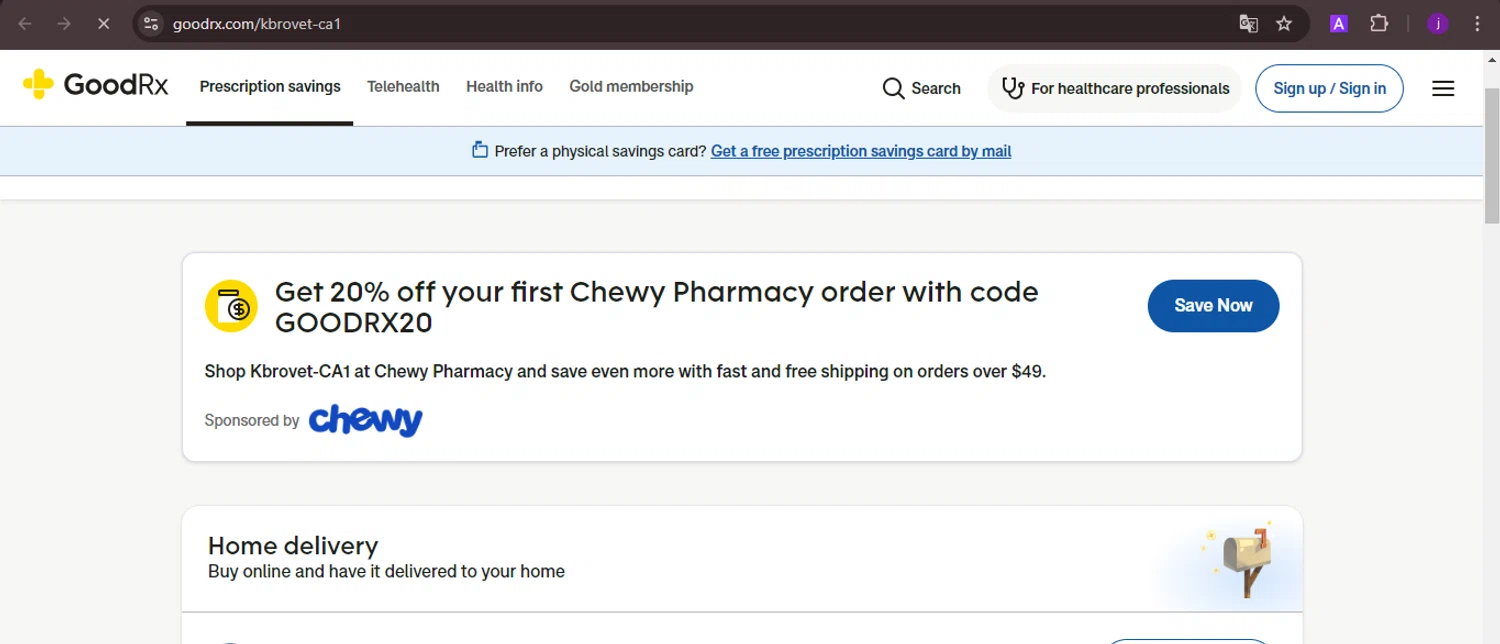Click For healthcare professionals button

point(1115,89)
